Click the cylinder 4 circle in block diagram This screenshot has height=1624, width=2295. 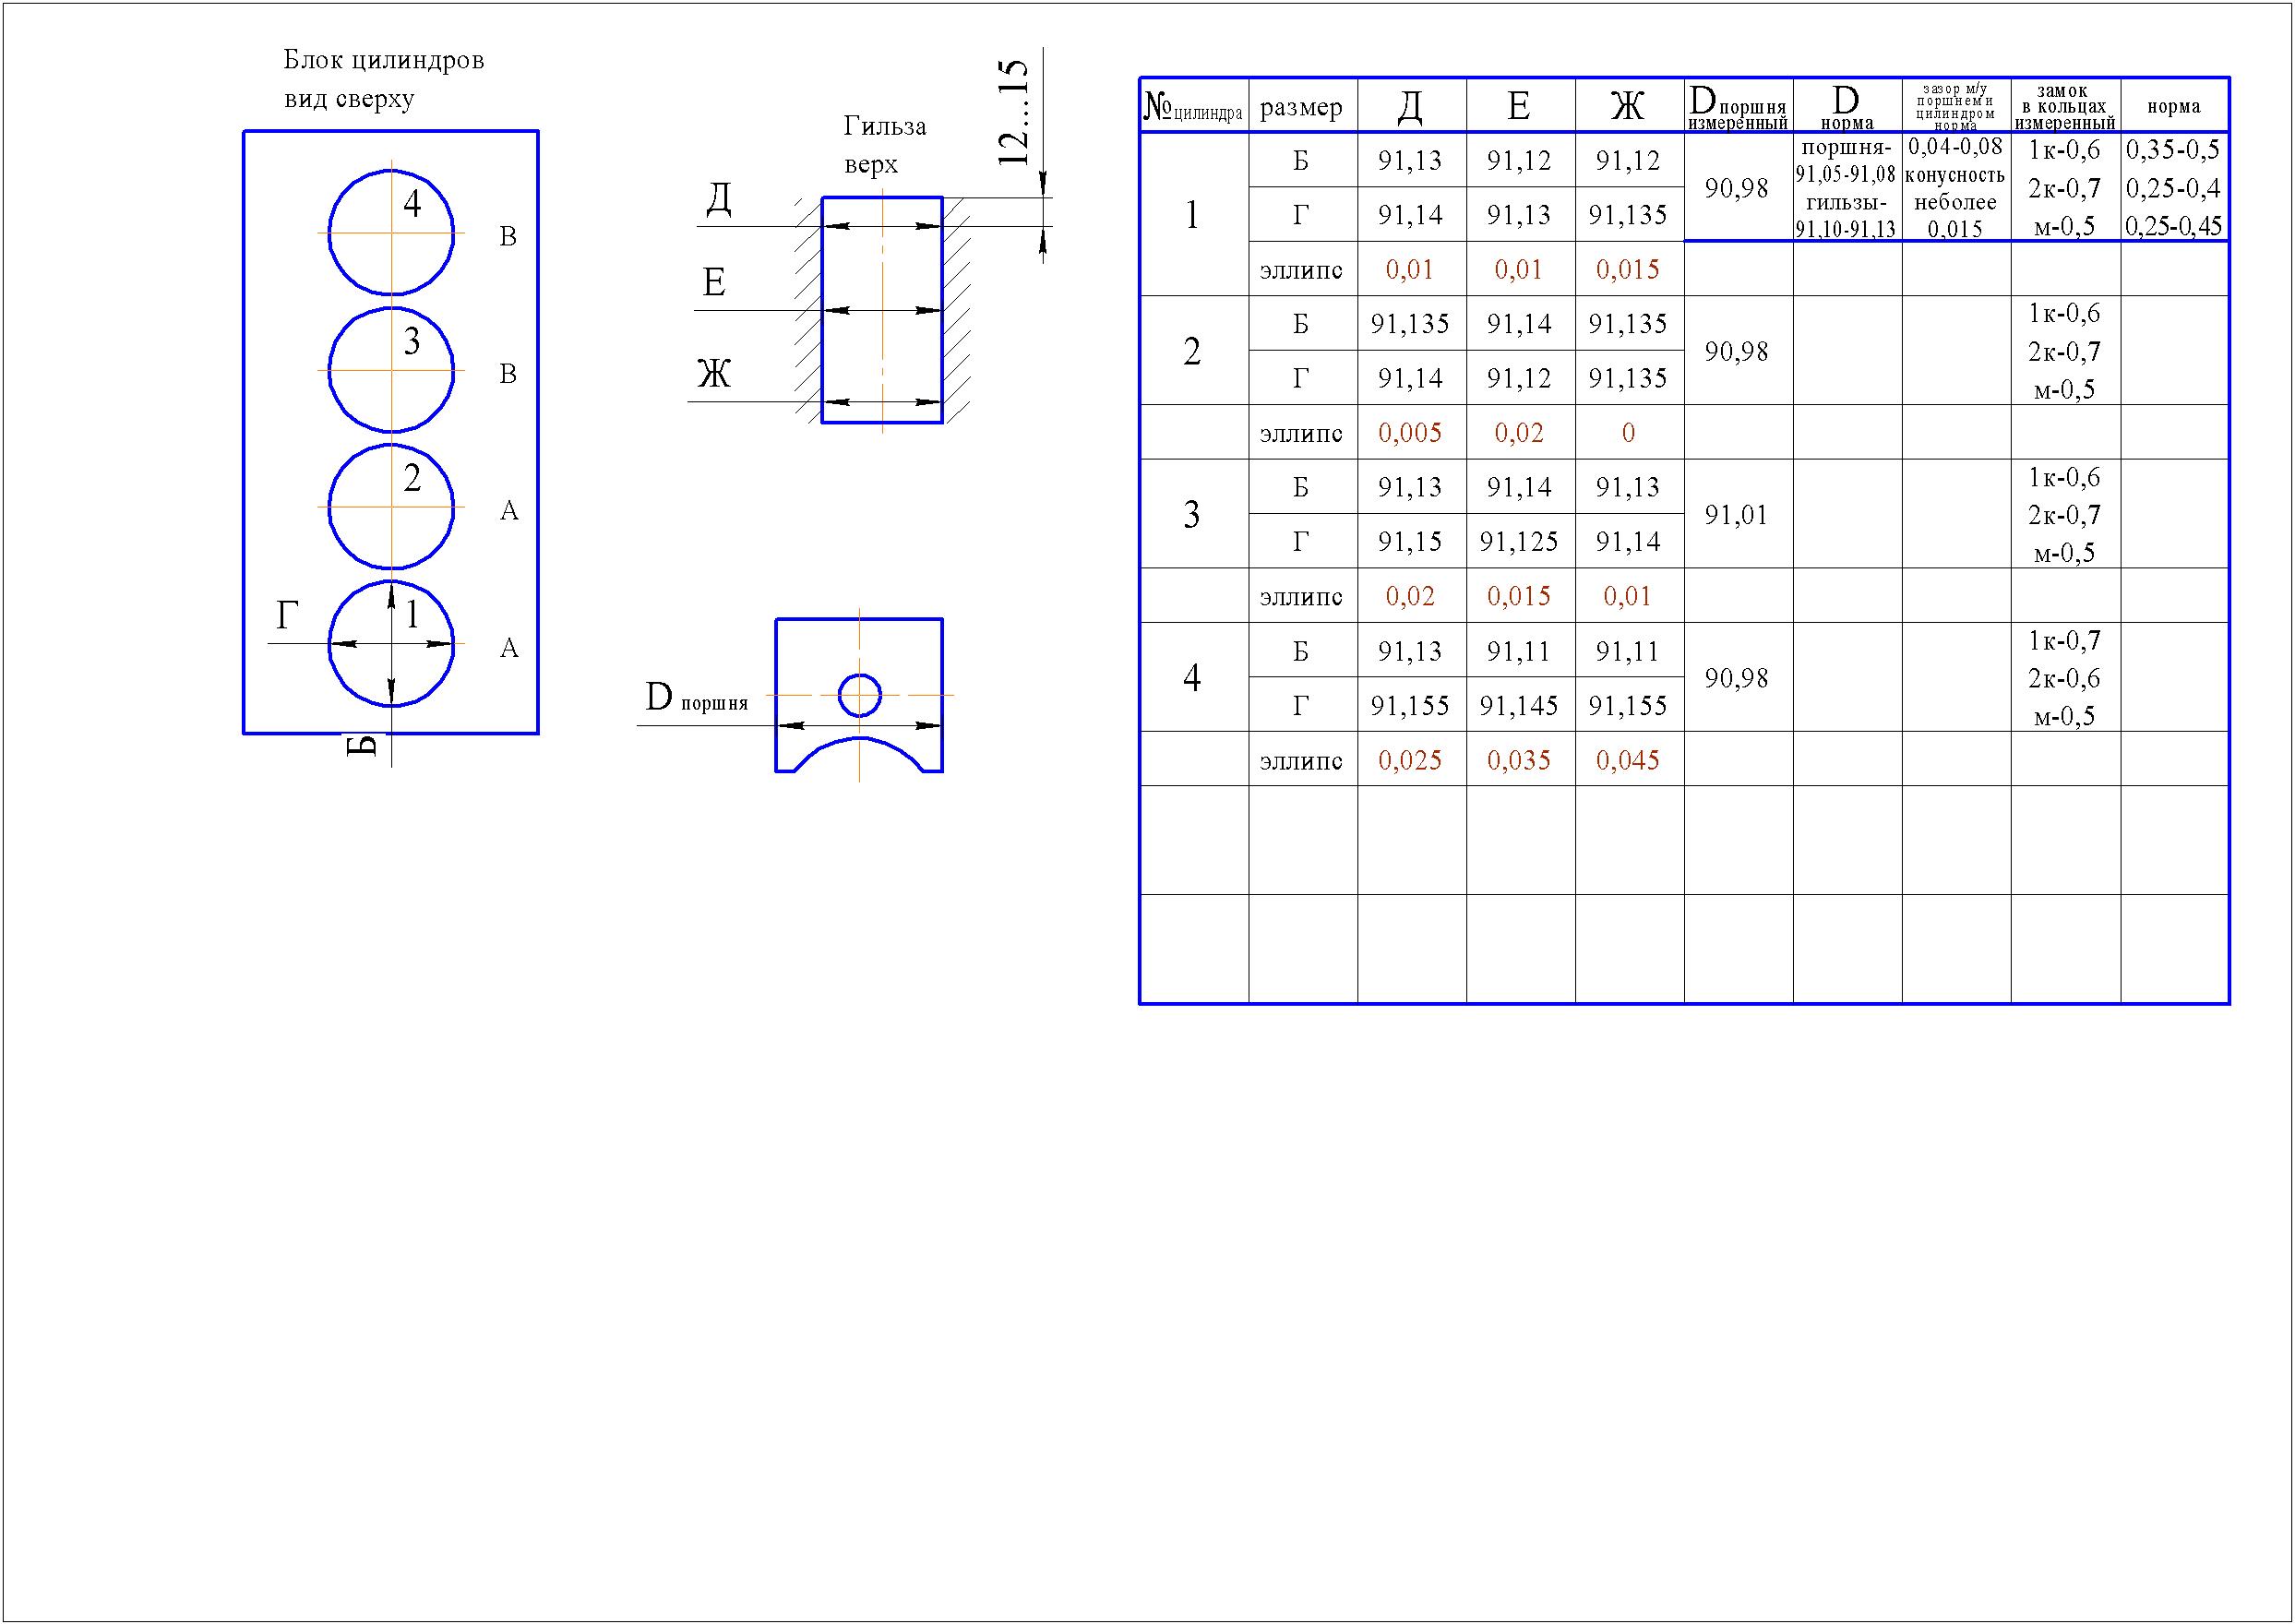click(391, 233)
